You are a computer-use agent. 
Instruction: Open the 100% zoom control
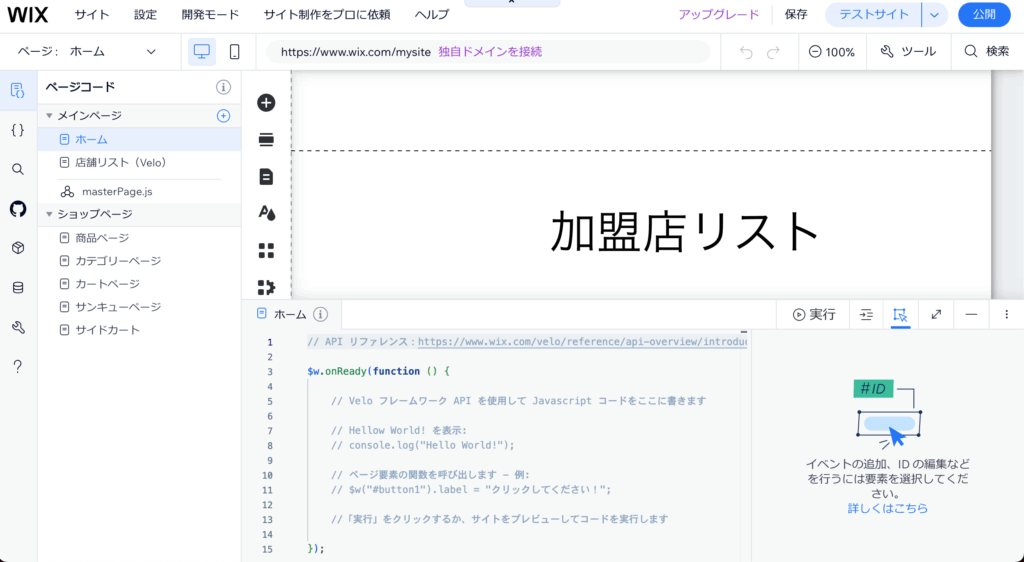point(831,52)
